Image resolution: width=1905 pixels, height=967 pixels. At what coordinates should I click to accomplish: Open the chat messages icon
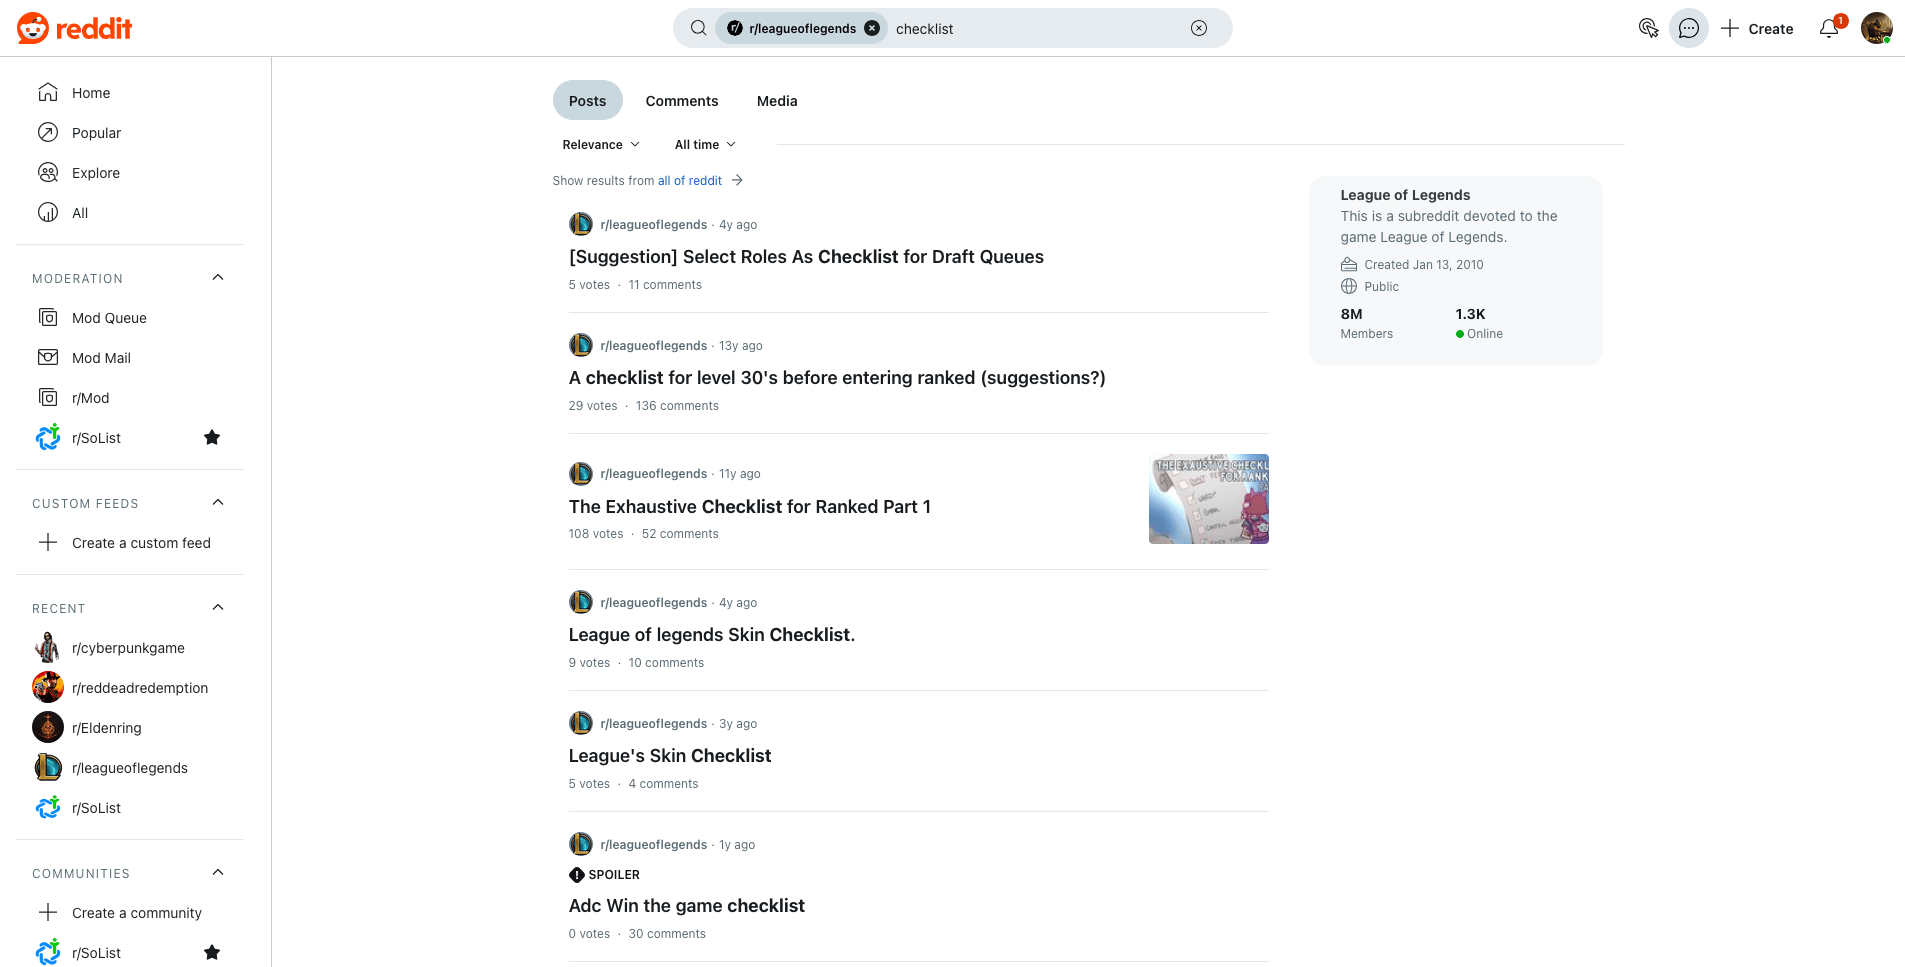(x=1688, y=28)
